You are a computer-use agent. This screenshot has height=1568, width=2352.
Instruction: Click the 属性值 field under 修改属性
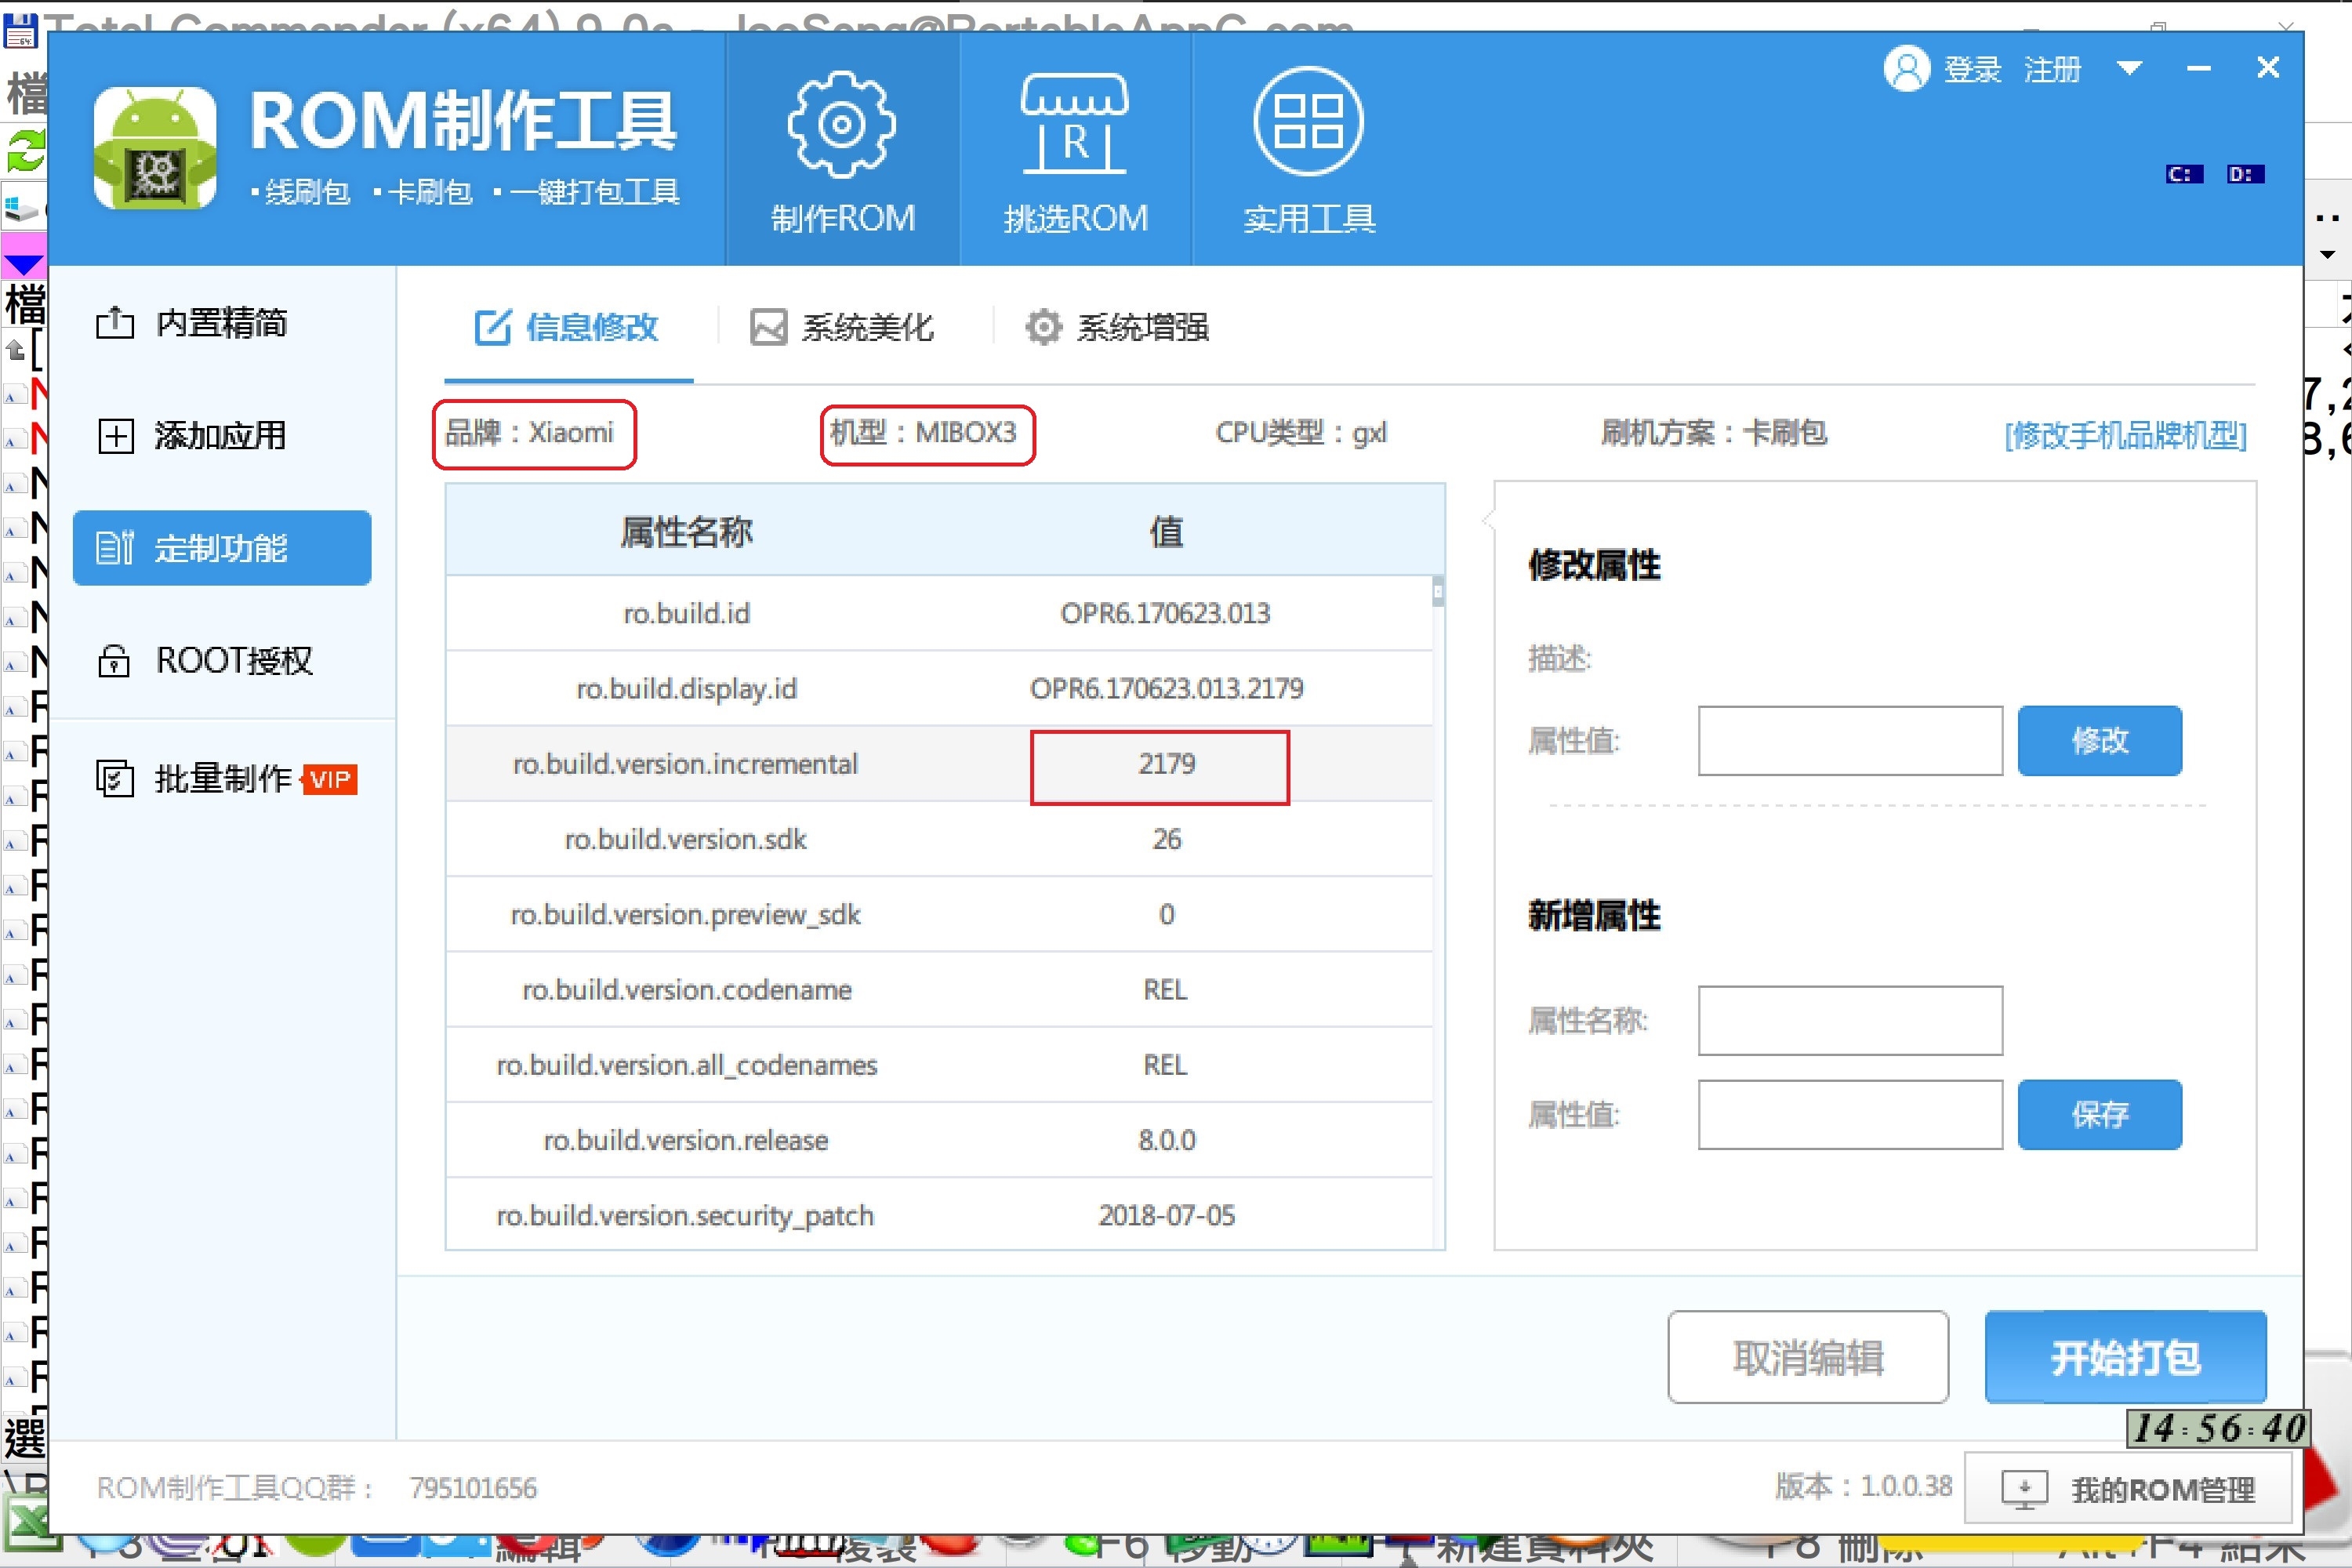[1850, 741]
